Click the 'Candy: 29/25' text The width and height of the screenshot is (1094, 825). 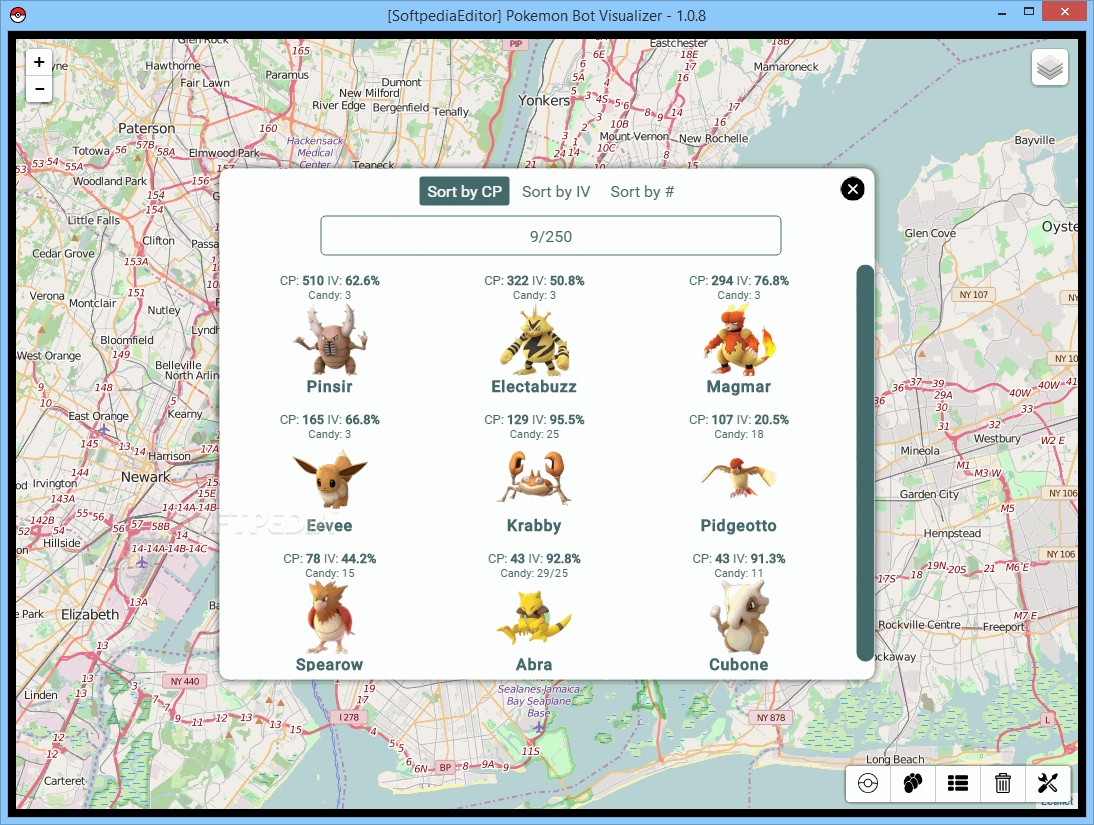coord(534,573)
